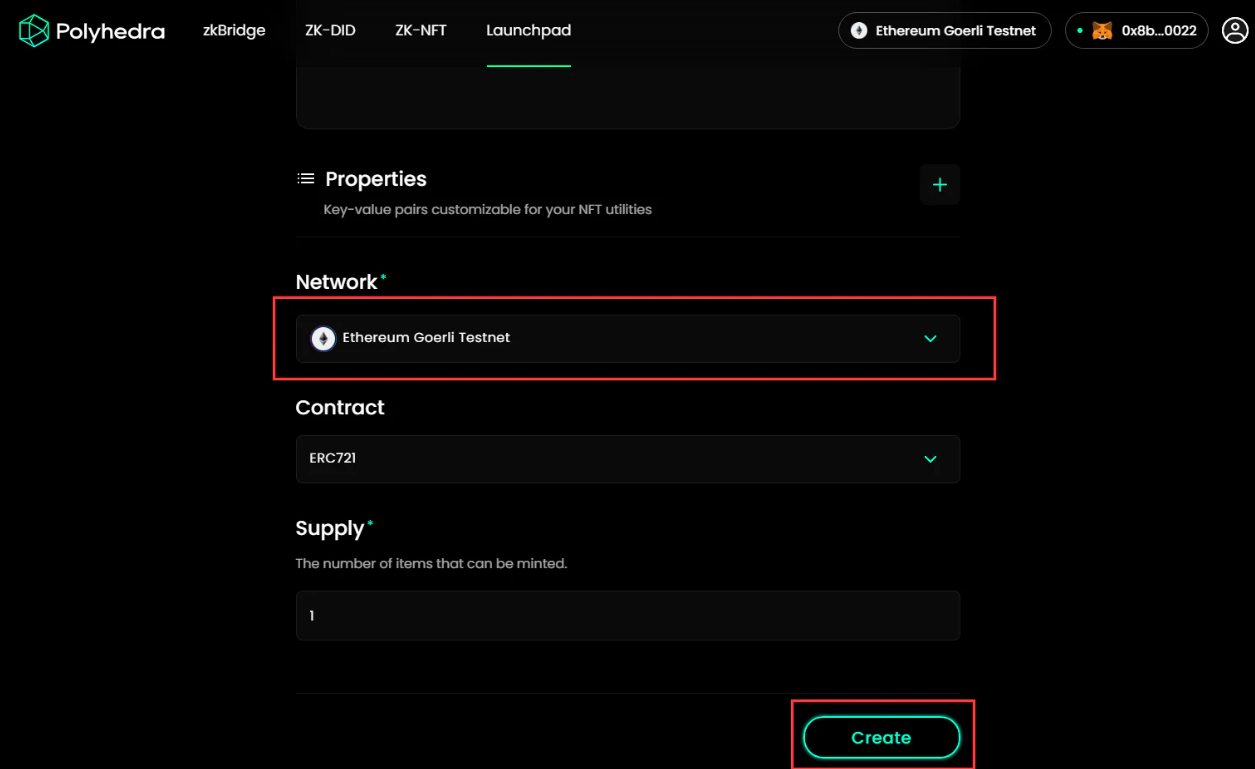
Task: Add a property with the plus icon
Action: (x=939, y=185)
